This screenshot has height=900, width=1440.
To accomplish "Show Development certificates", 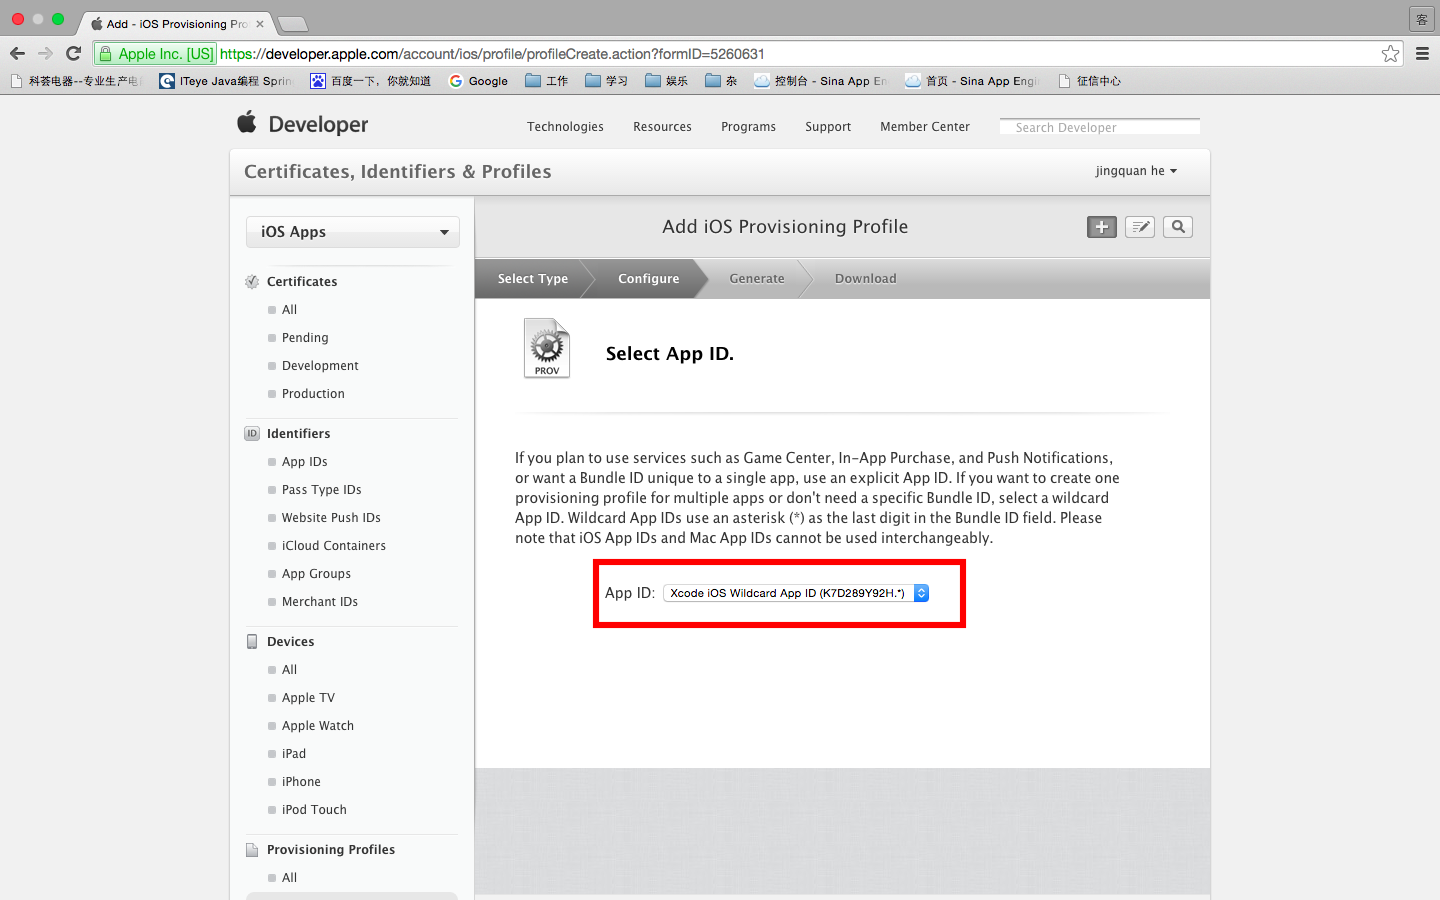I will (320, 366).
